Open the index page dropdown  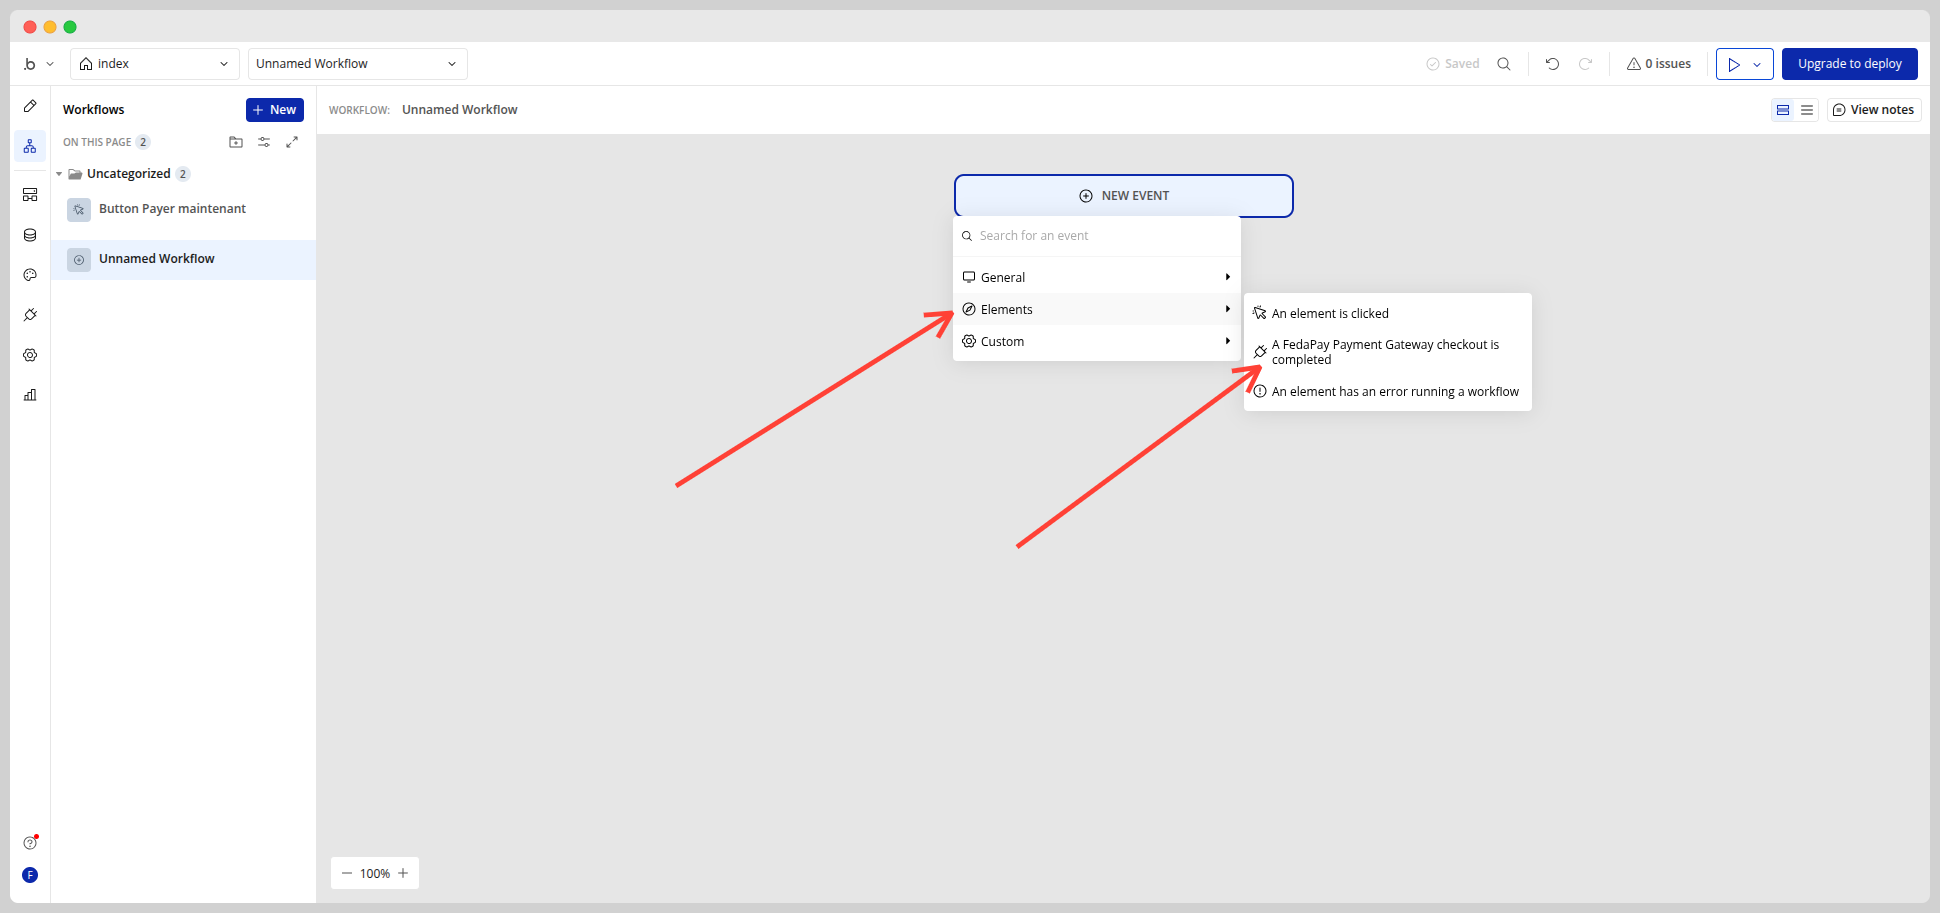coord(155,64)
